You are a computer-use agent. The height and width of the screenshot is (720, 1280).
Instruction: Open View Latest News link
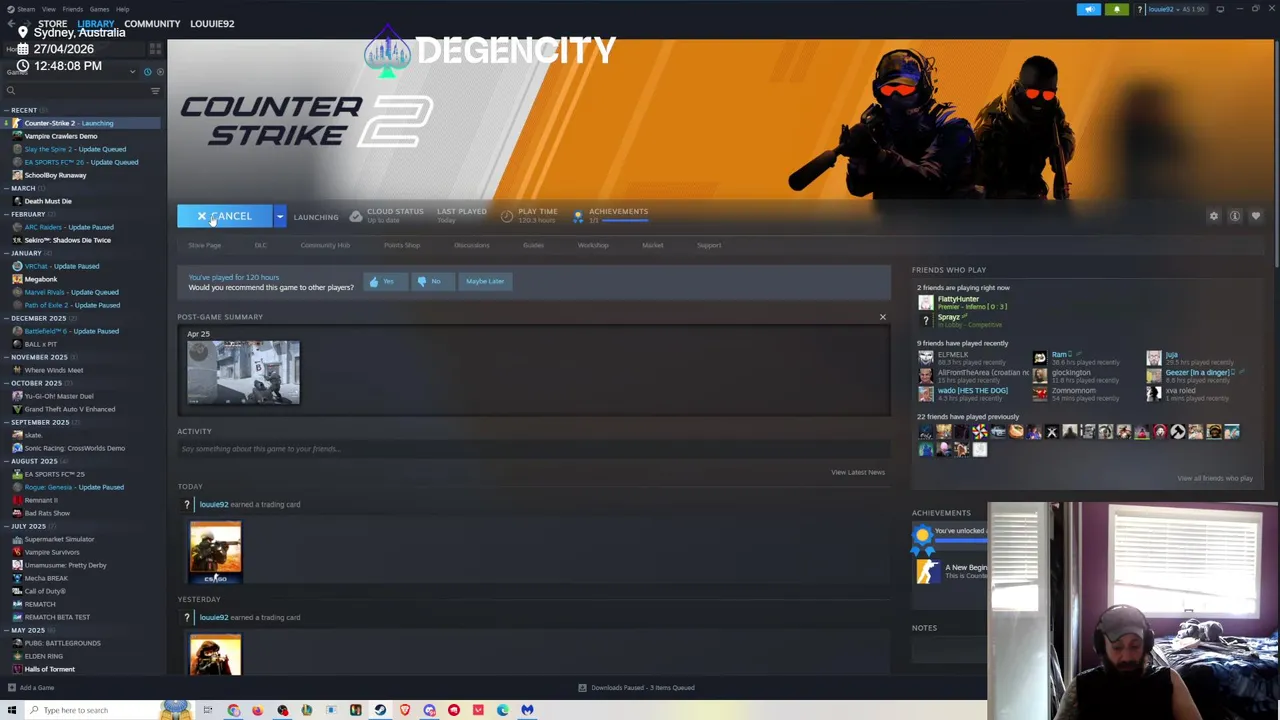tap(858, 472)
